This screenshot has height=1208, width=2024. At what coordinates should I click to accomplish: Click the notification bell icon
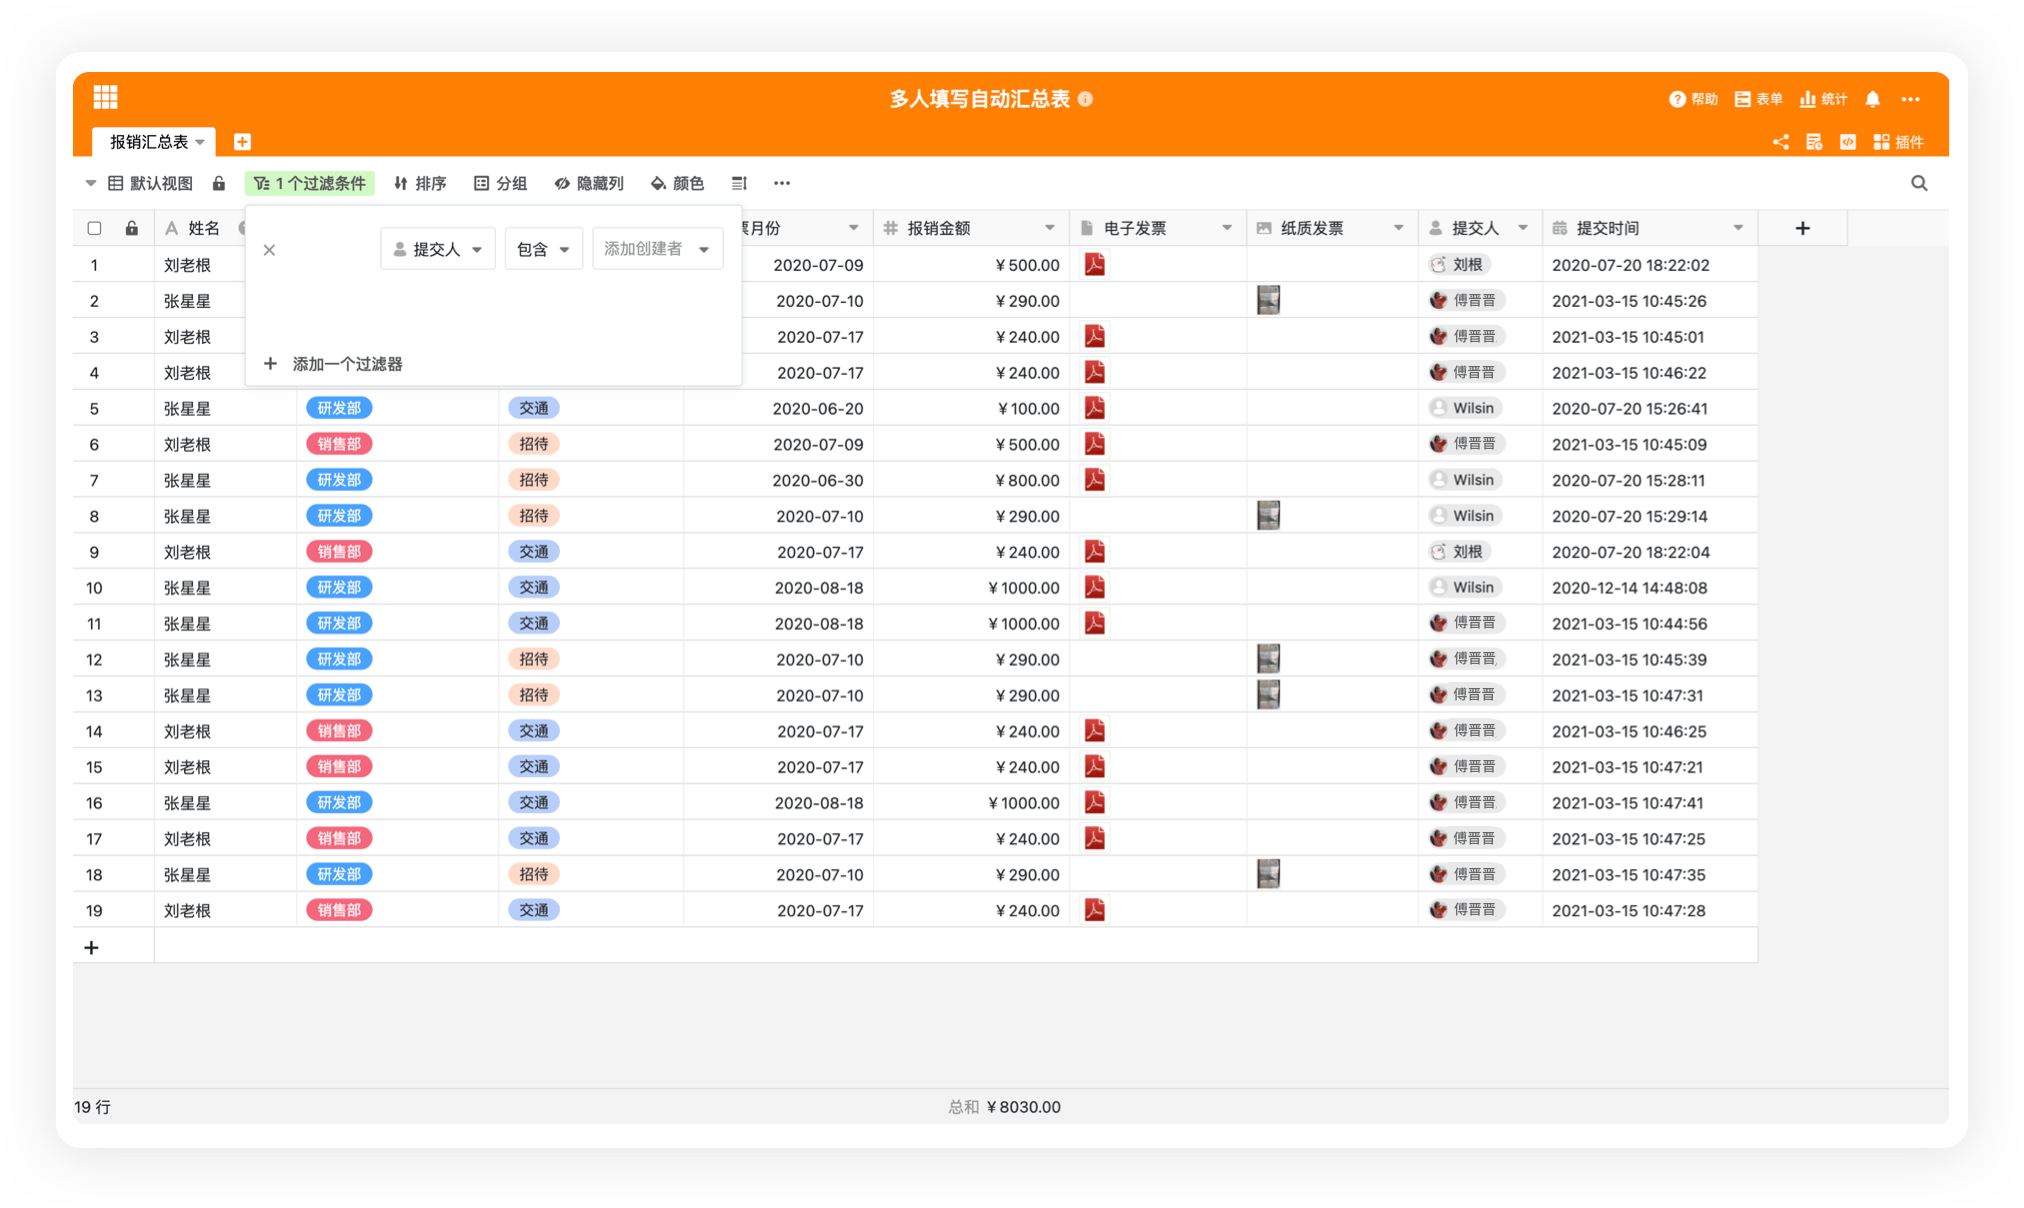point(1872,99)
